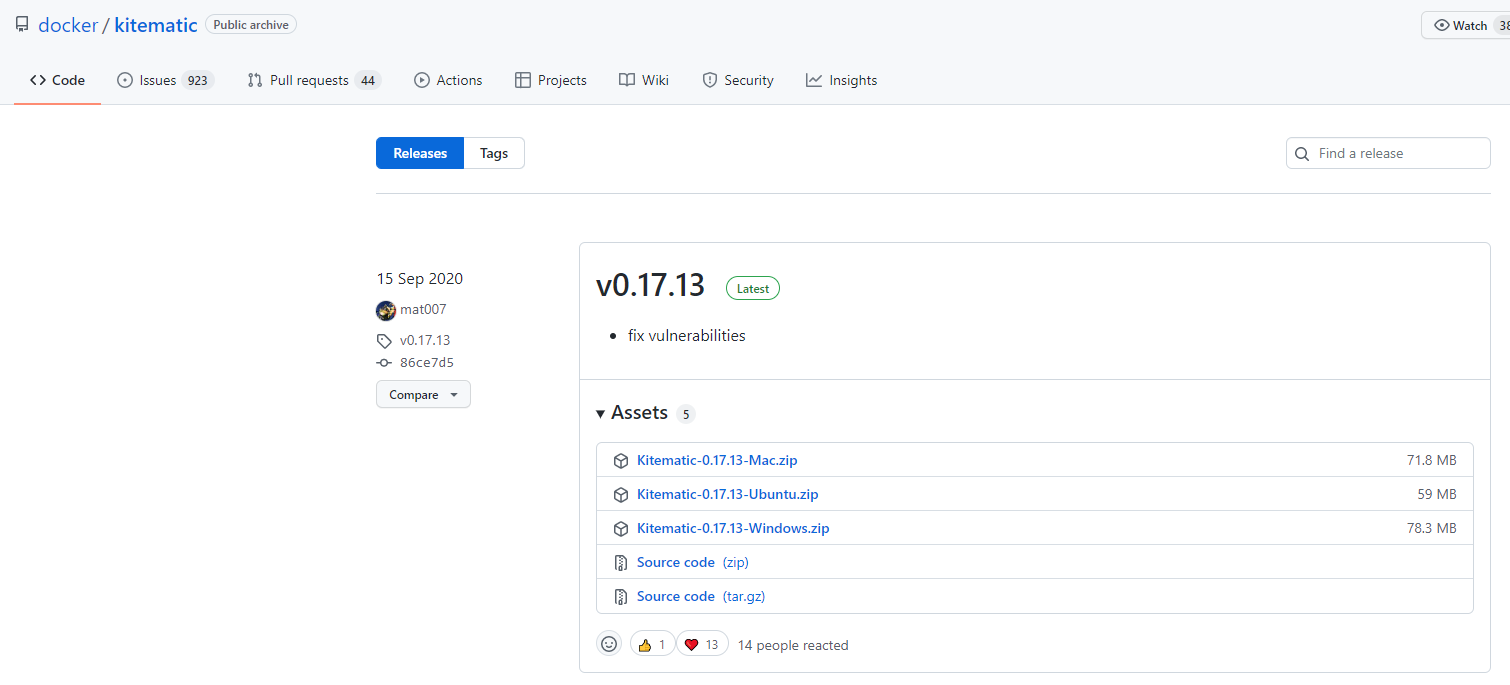1510x685 pixels.
Task: Switch to the Tags view
Action: [494, 153]
